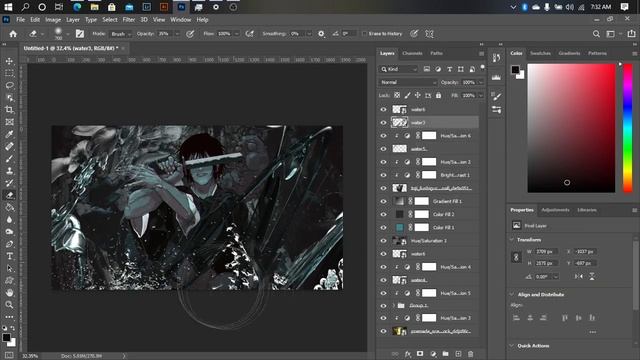Select the Pen tool
The width and height of the screenshot is (640, 360).
[9, 244]
